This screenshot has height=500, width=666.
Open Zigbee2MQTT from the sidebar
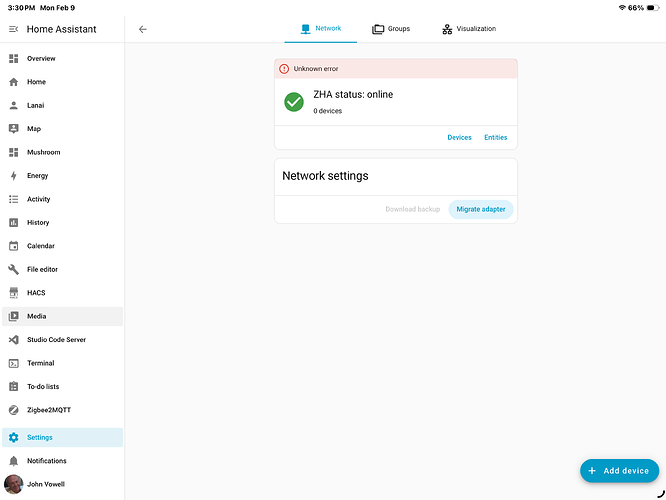[48, 410]
